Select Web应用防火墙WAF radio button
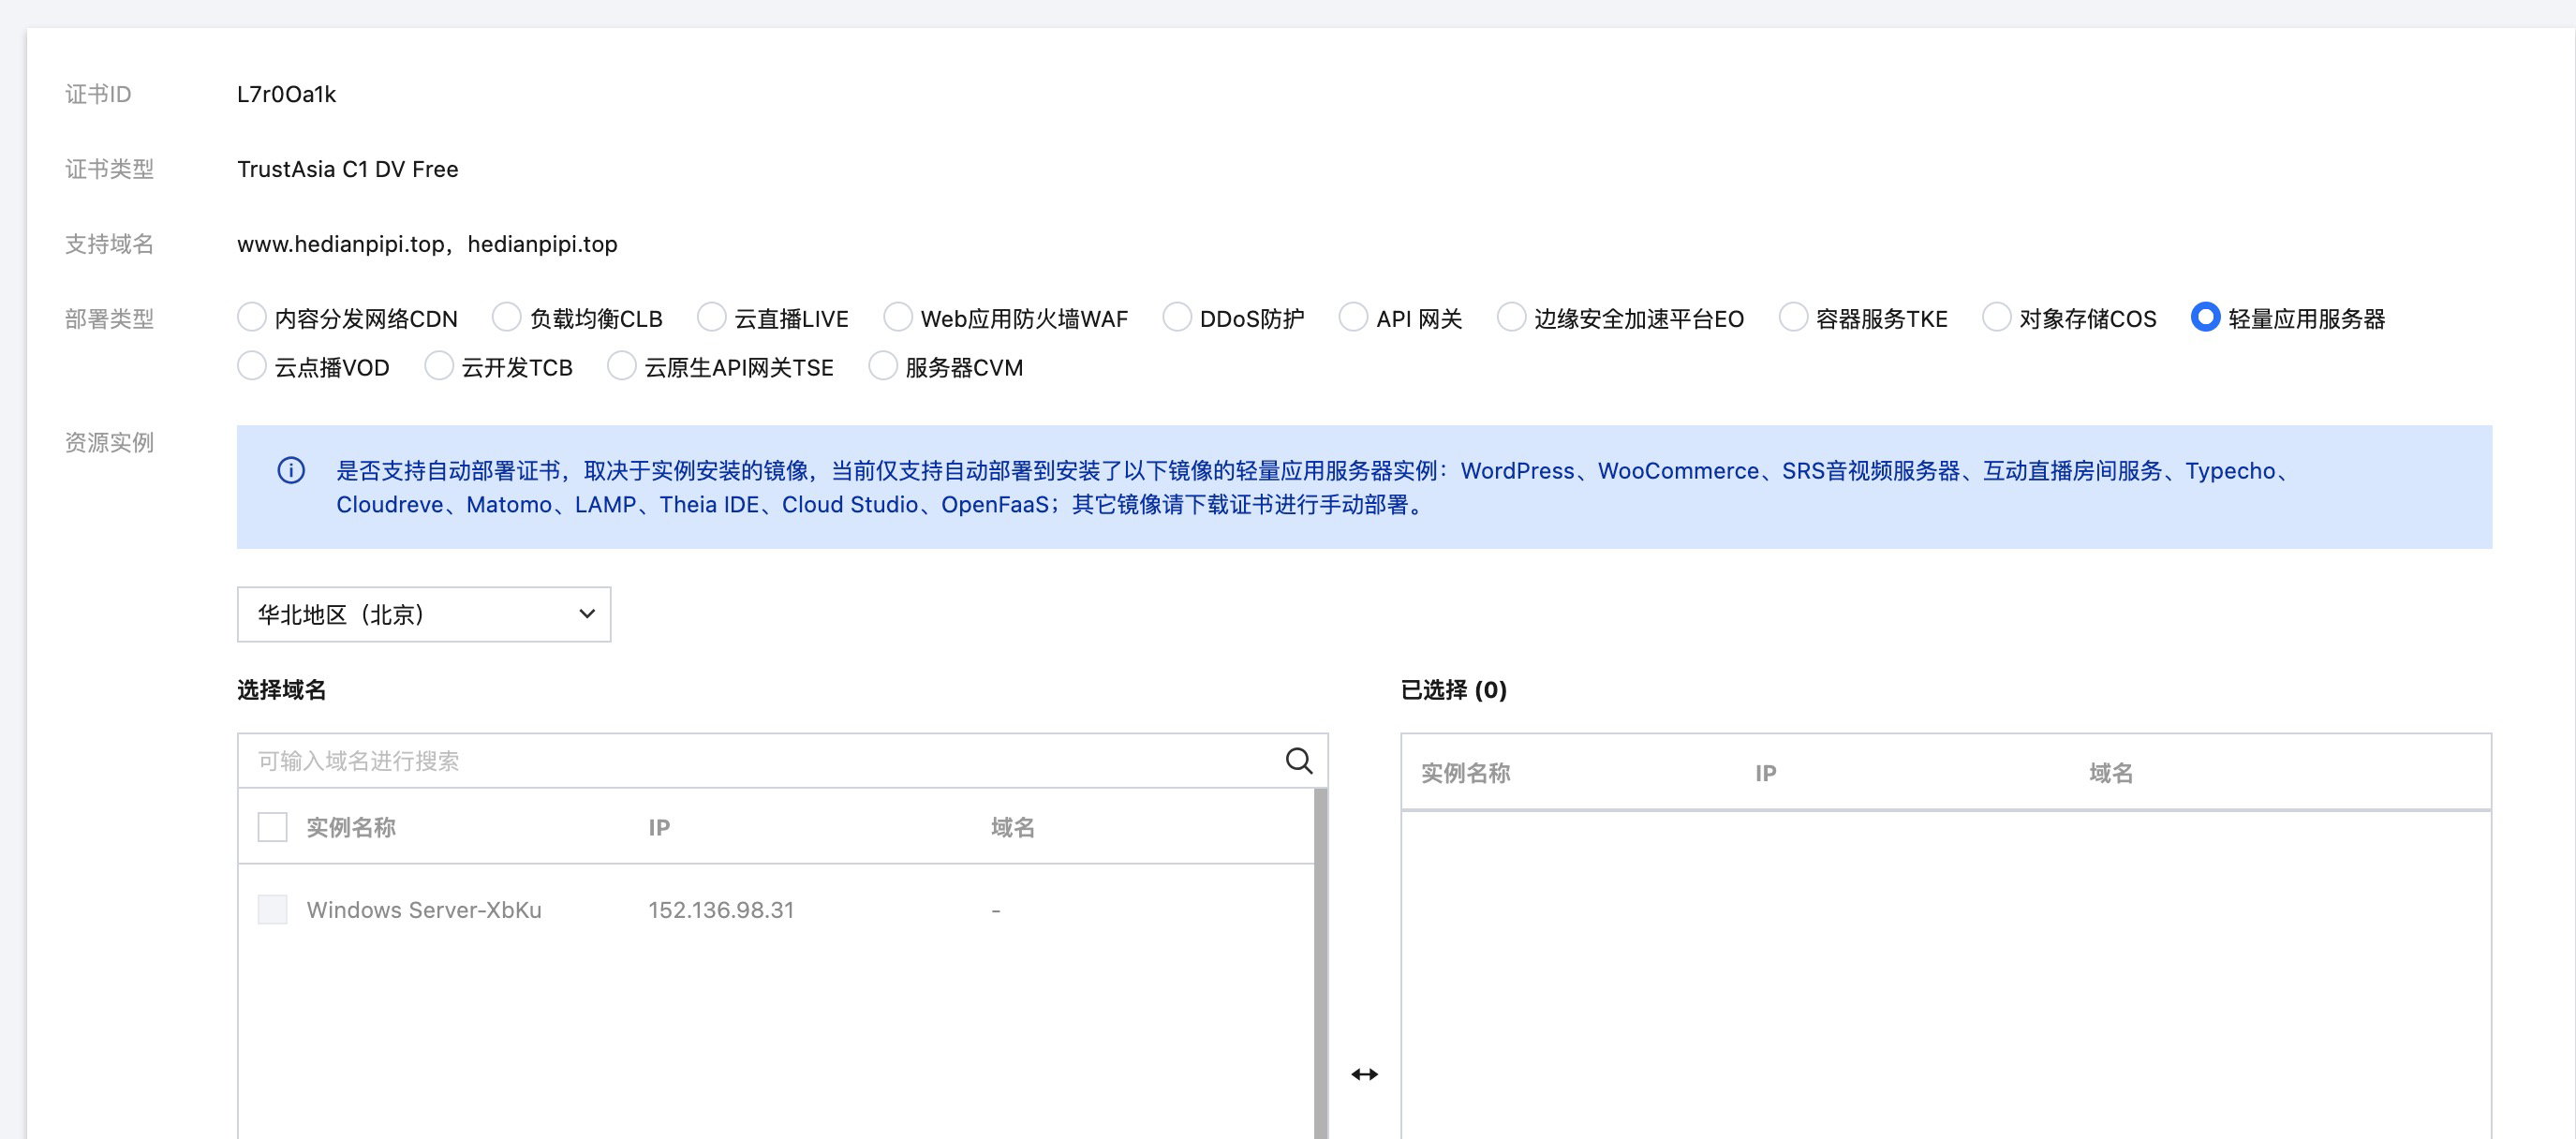The image size is (2576, 1139). pyautogui.click(x=897, y=318)
